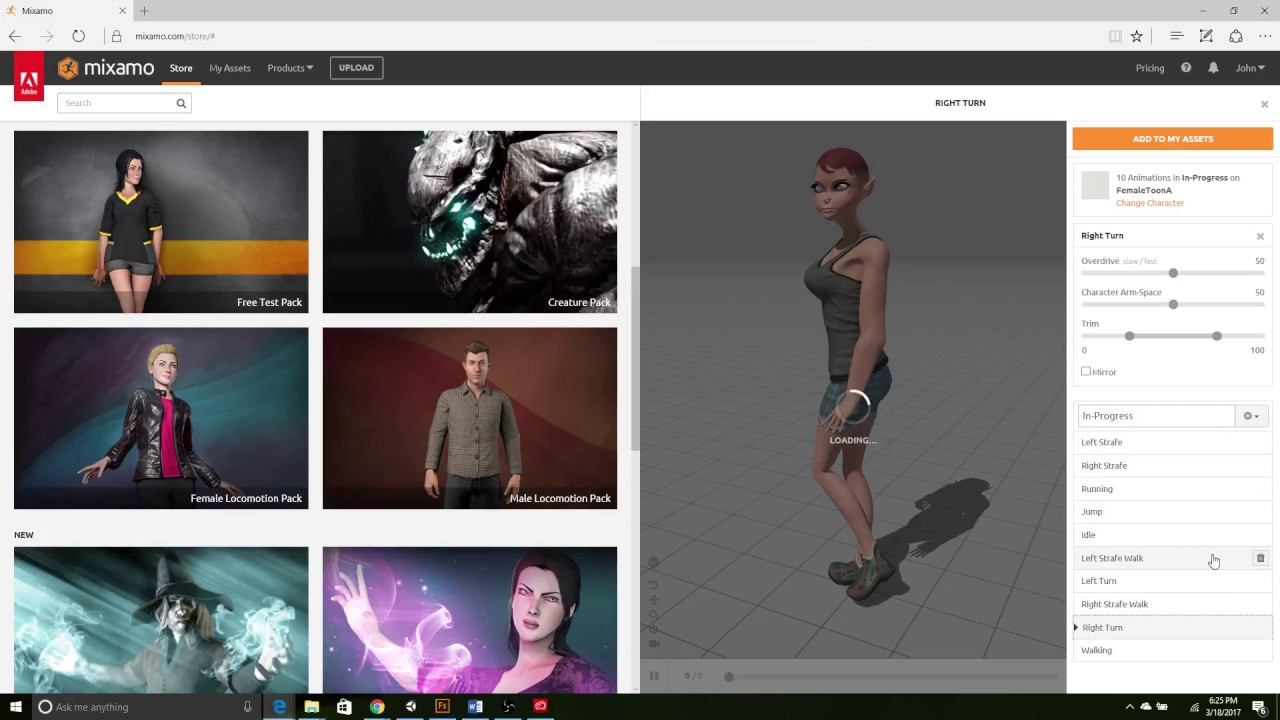Click the store page vertical scrollbar
Image resolution: width=1280 pixels, height=720 pixels.
(634, 358)
